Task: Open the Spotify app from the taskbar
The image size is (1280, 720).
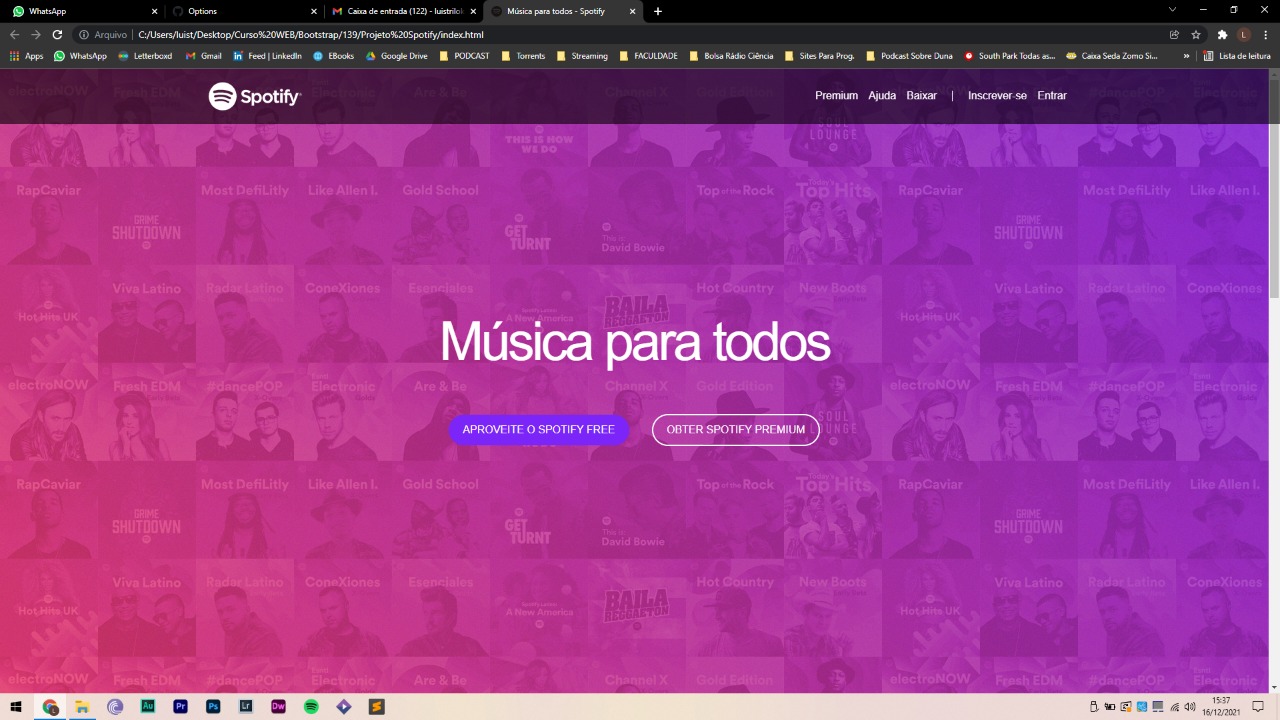Action: [x=311, y=706]
